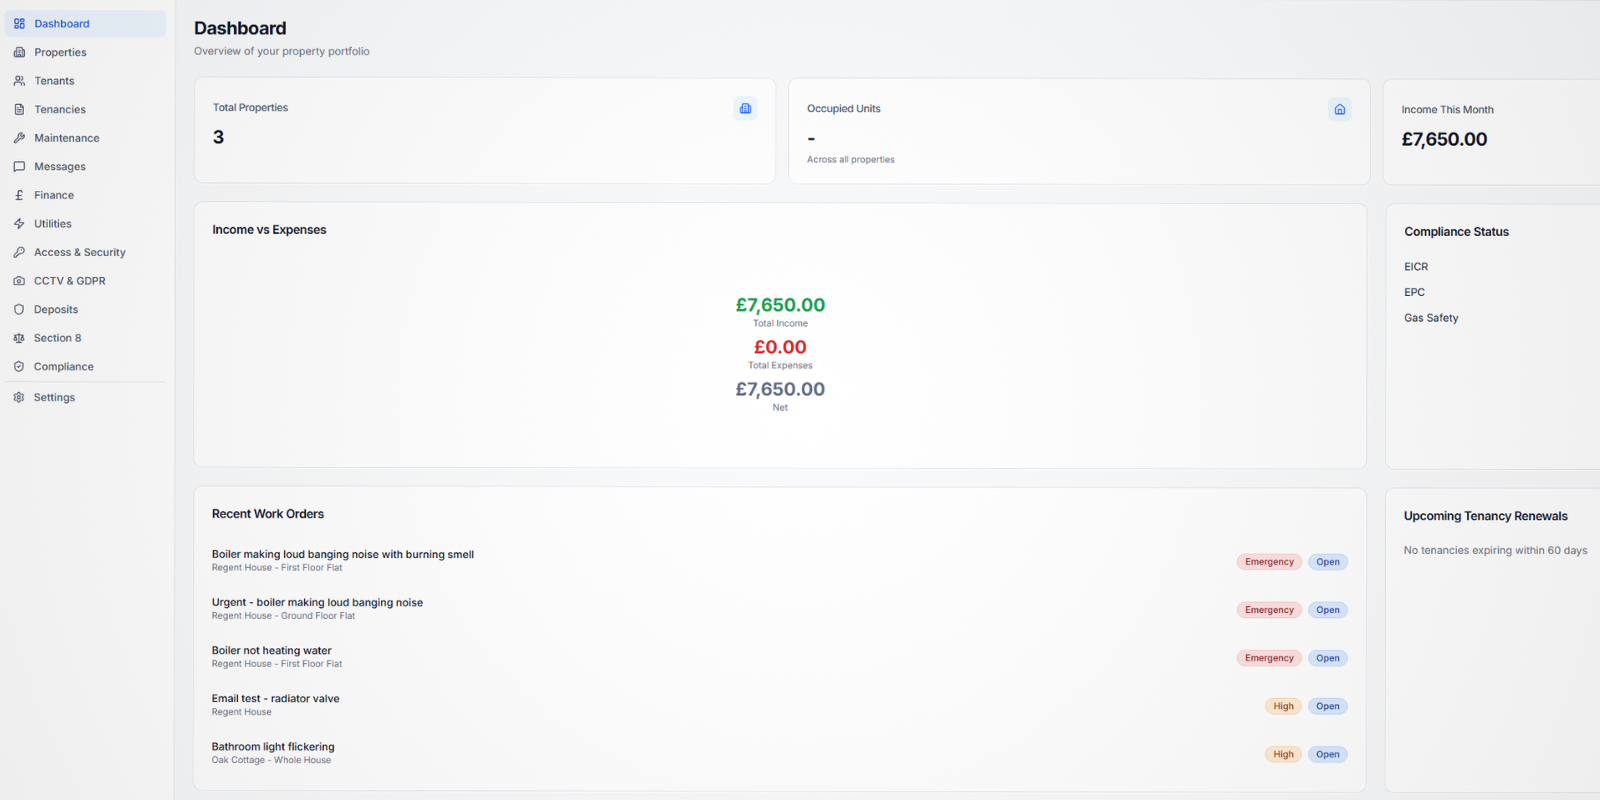Click the Access & Security key icon
The width and height of the screenshot is (1600, 800).
pyautogui.click(x=19, y=252)
